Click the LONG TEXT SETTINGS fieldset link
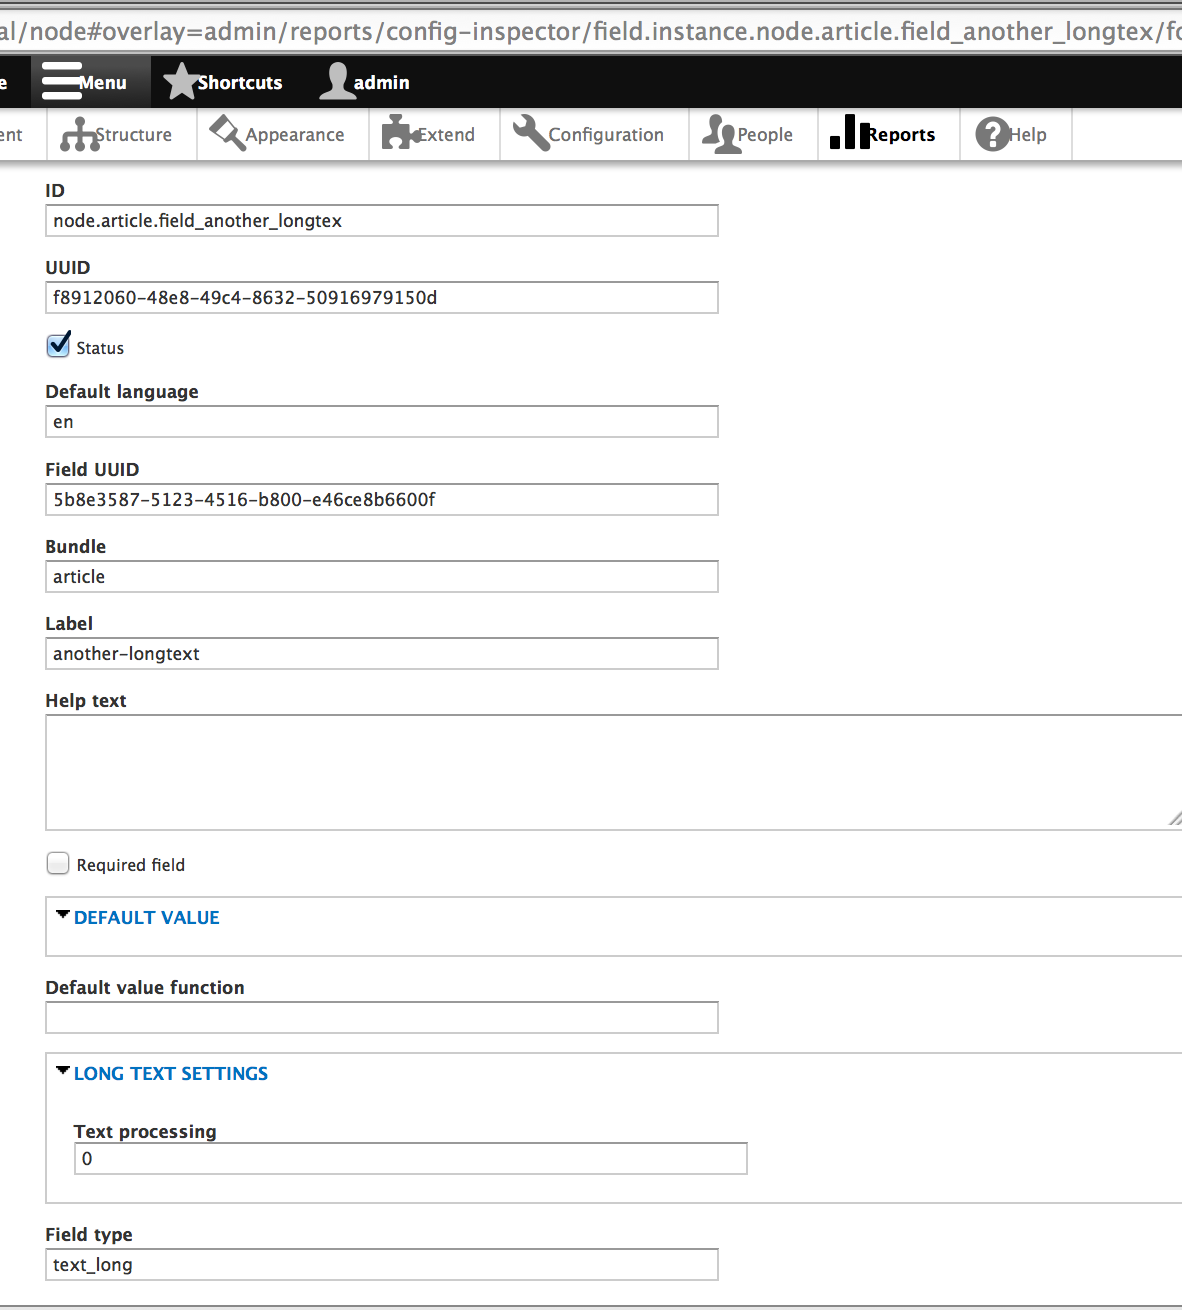1182x1310 pixels. 171,1074
